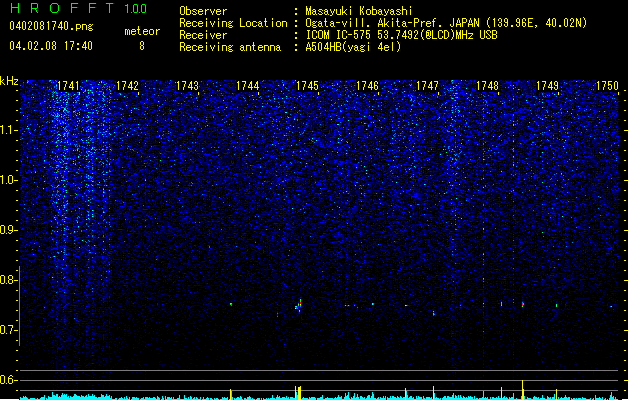Click the 1.1 frequency axis label
Image resolution: width=629 pixels, height=400 pixels.
(8, 130)
